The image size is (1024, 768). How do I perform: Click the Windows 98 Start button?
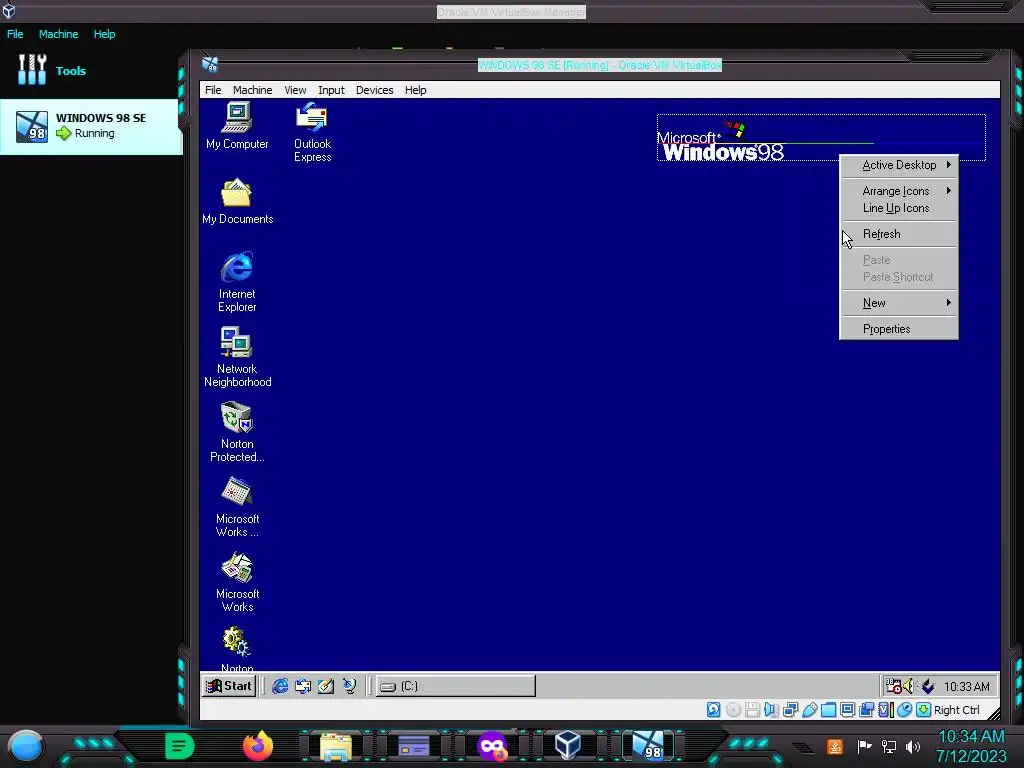point(229,686)
